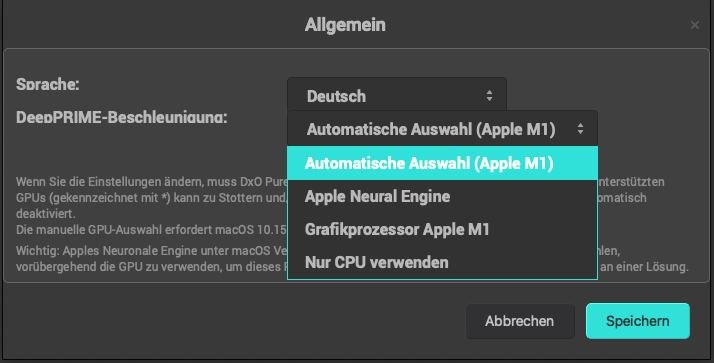
Task: Click the 'Wenn Sie die Einstellungen ändern' info text
Action: tap(152, 182)
